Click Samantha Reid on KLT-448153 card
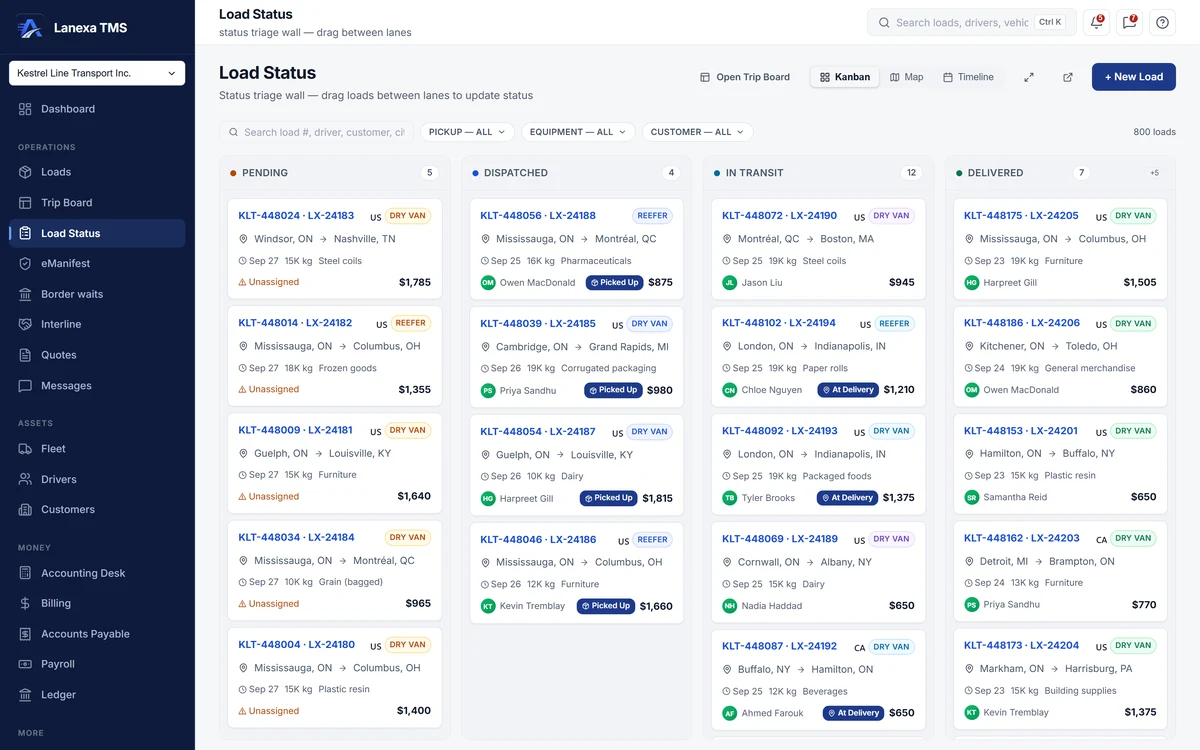Image resolution: width=1200 pixels, height=750 pixels. 1015,497
